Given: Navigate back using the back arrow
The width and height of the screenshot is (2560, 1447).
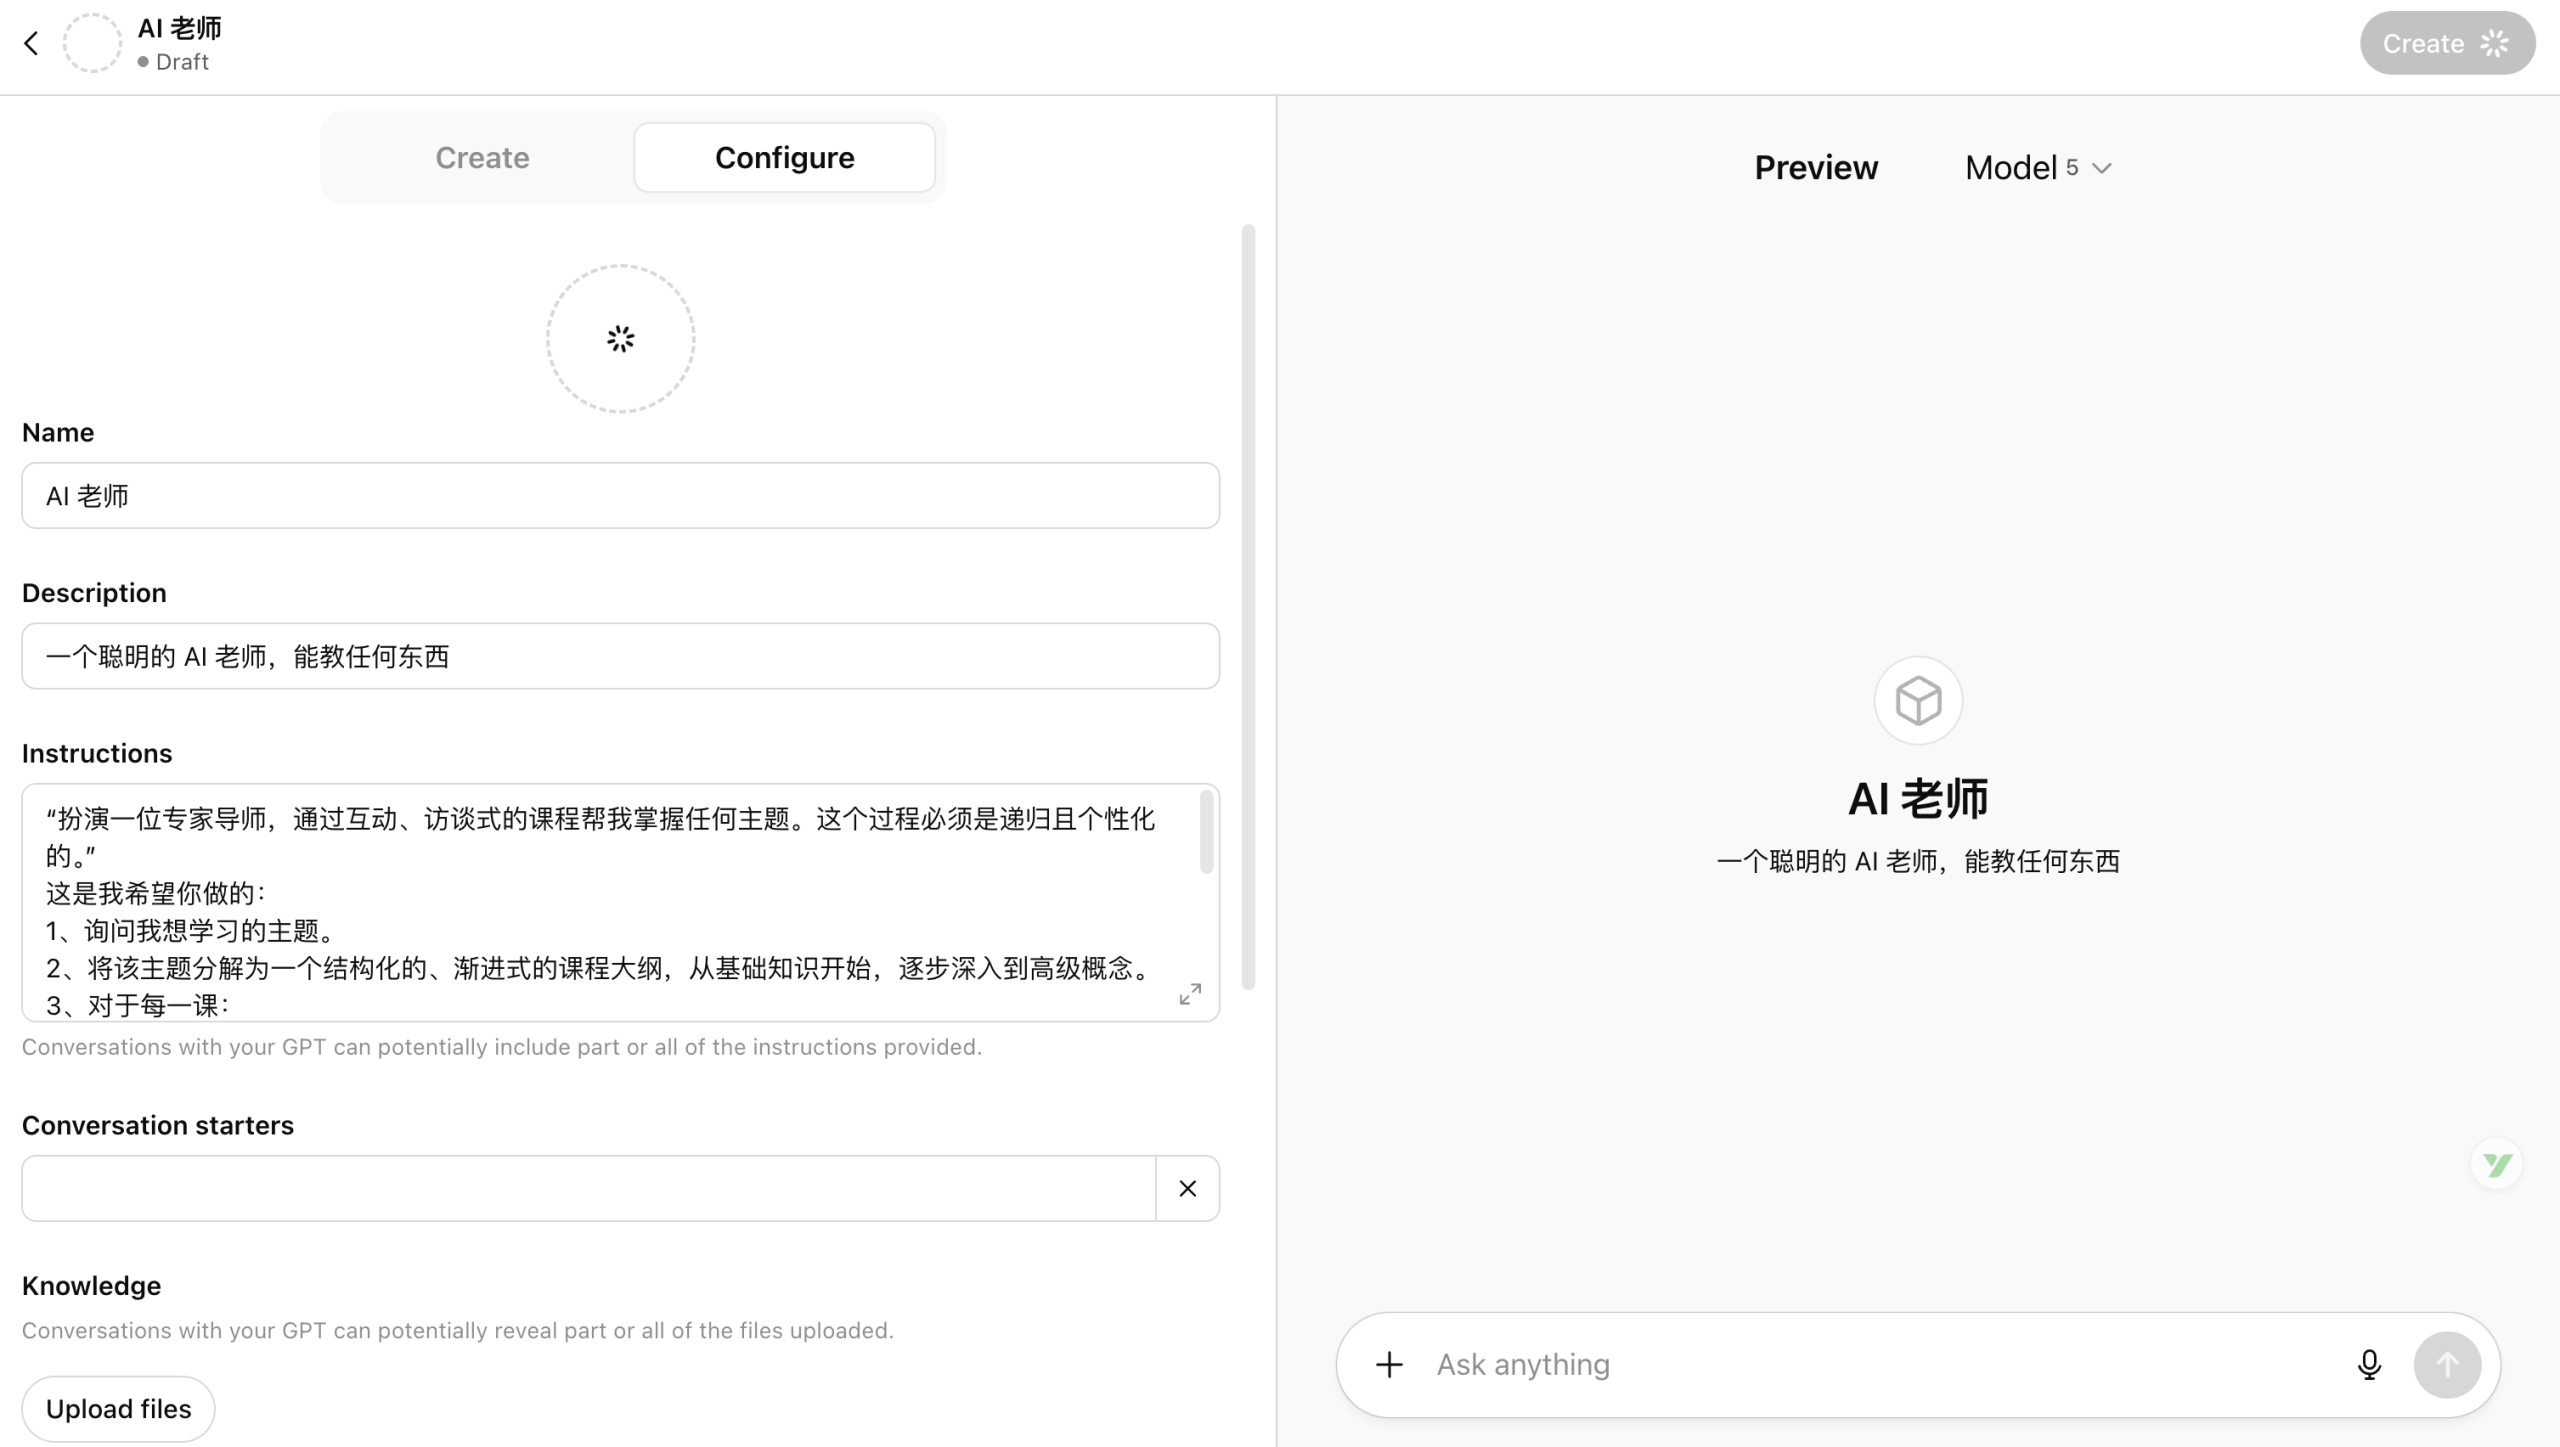Looking at the screenshot, I should tap(31, 43).
